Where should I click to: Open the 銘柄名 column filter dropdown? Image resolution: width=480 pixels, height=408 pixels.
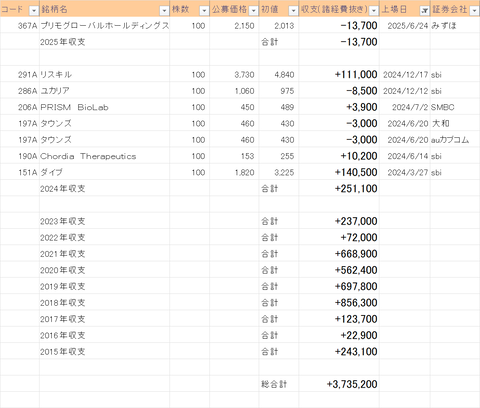coord(164,11)
